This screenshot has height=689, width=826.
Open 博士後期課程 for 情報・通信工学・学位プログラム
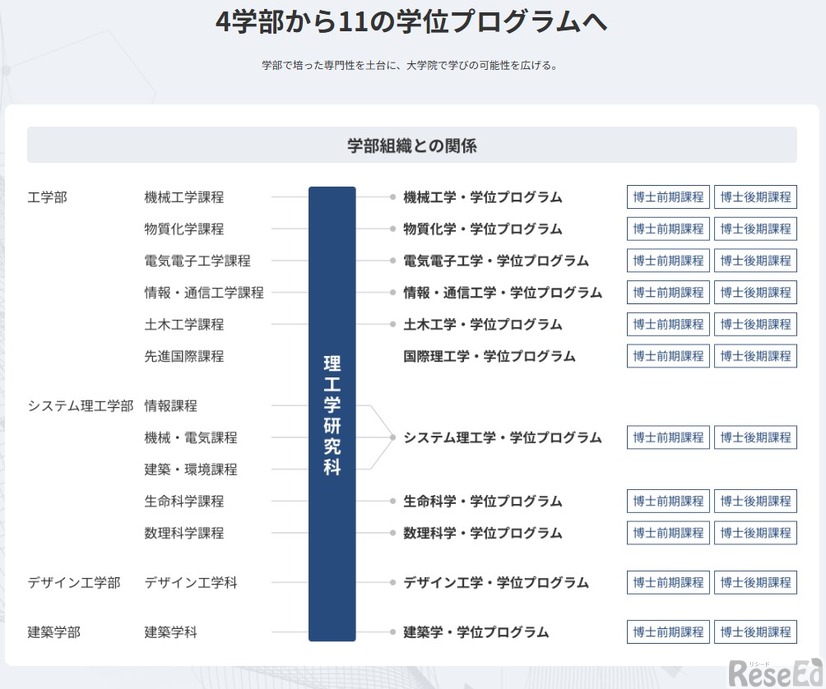755,292
